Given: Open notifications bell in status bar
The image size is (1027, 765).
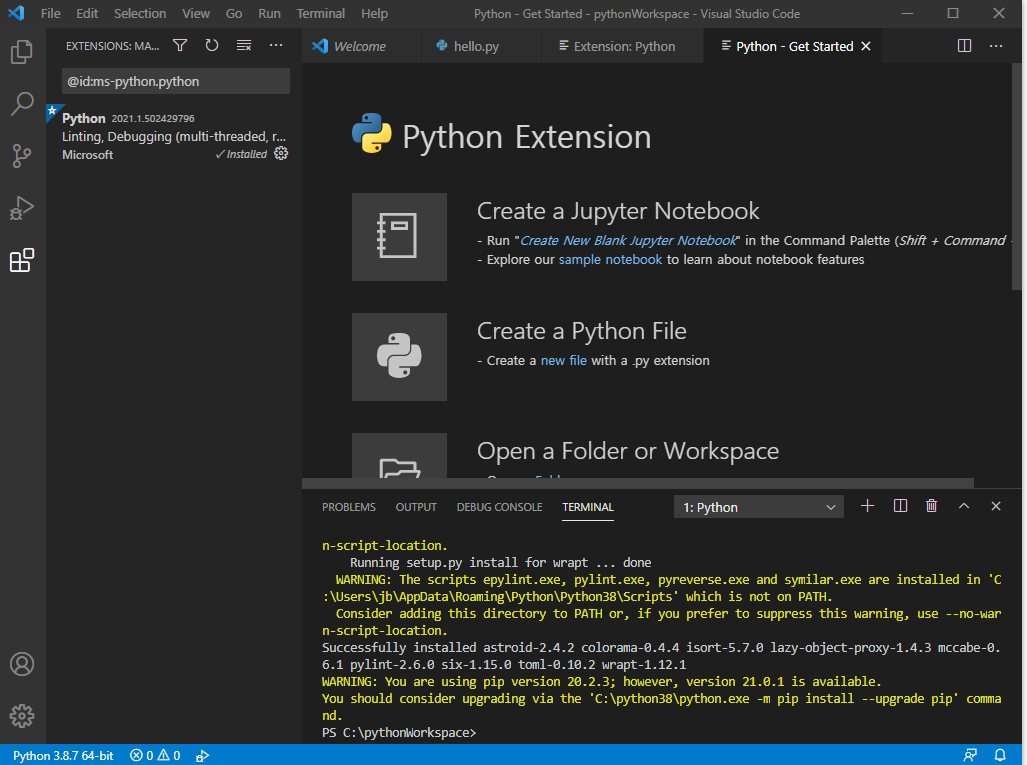Looking at the screenshot, I should (x=1000, y=755).
